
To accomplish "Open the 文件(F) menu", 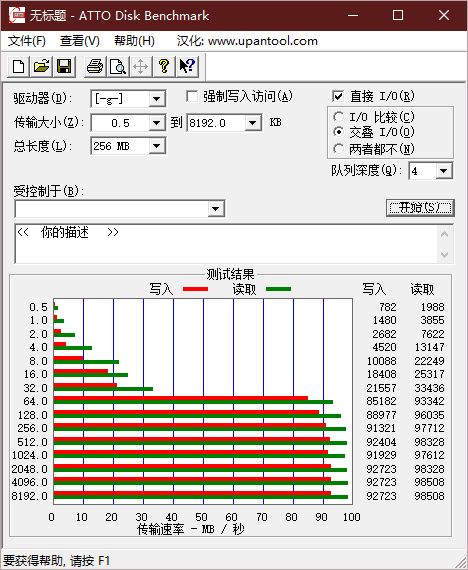I will (x=27, y=41).
